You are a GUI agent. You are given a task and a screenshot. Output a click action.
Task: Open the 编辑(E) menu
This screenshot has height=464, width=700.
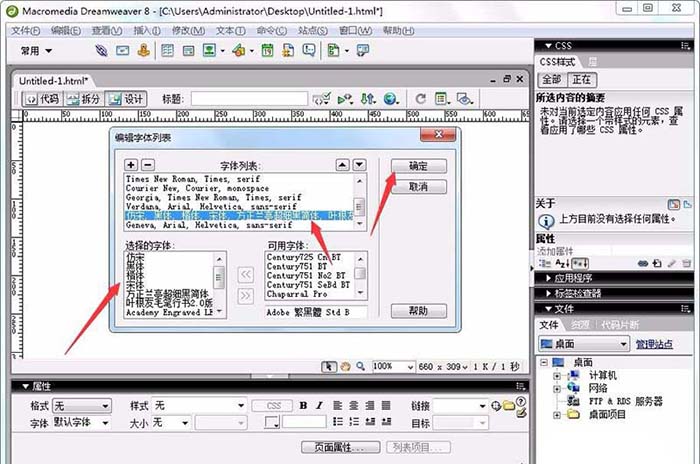[66, 30]
